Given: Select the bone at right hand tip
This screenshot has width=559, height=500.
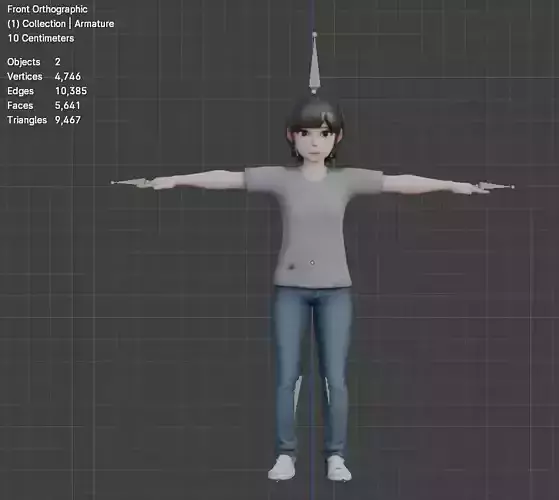Looking at the screenshot, I should (x=496, y=186).
